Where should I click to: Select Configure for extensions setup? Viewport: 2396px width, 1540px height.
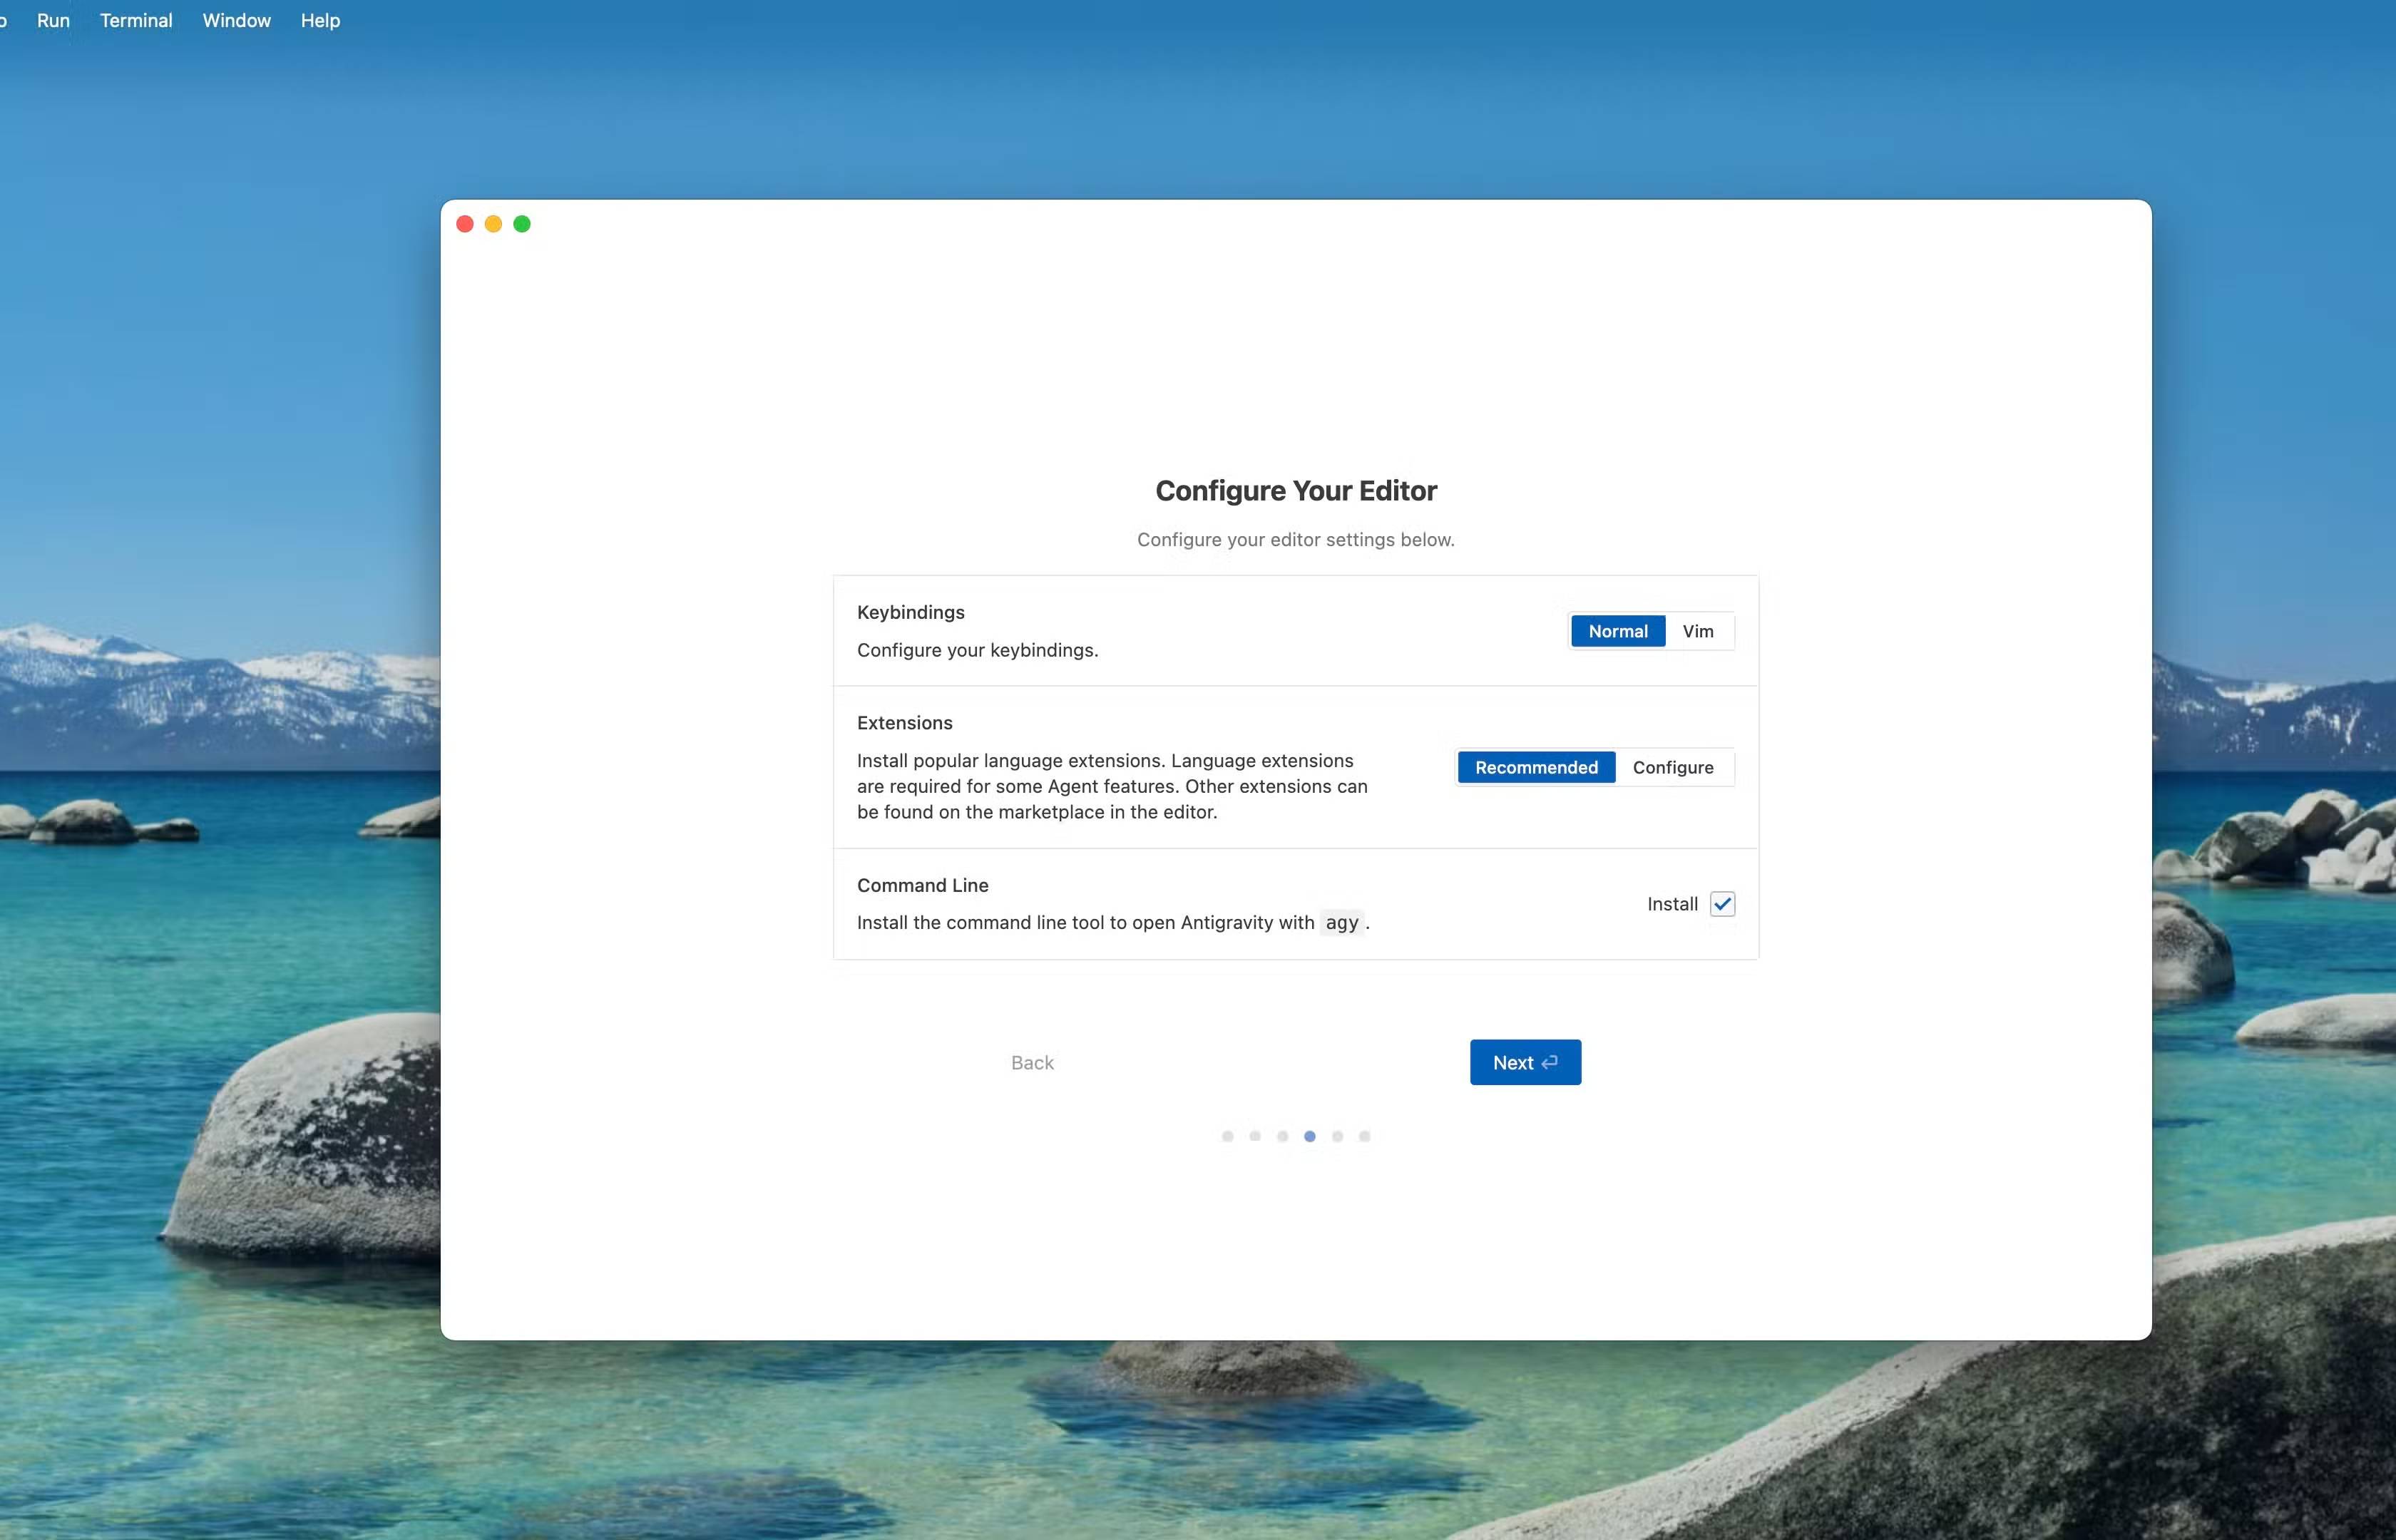pyautogui.click(x=1672, y=767)
